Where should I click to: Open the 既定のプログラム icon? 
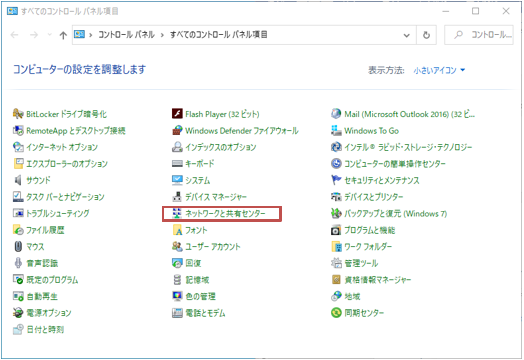click(18, 279)
